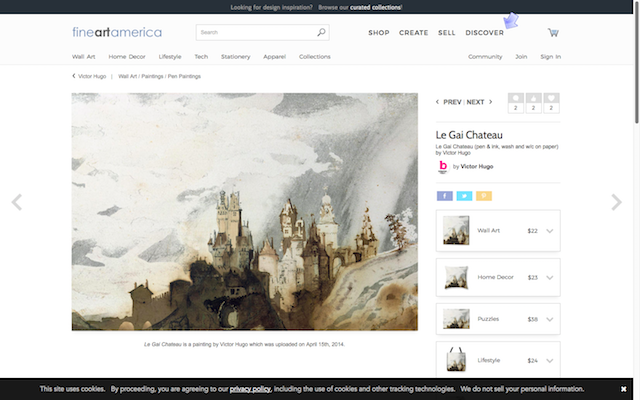Click back chevron beside Victor Hugo breadcrumb
This screenshot has height=400, width=640.
tap(74, 76)
